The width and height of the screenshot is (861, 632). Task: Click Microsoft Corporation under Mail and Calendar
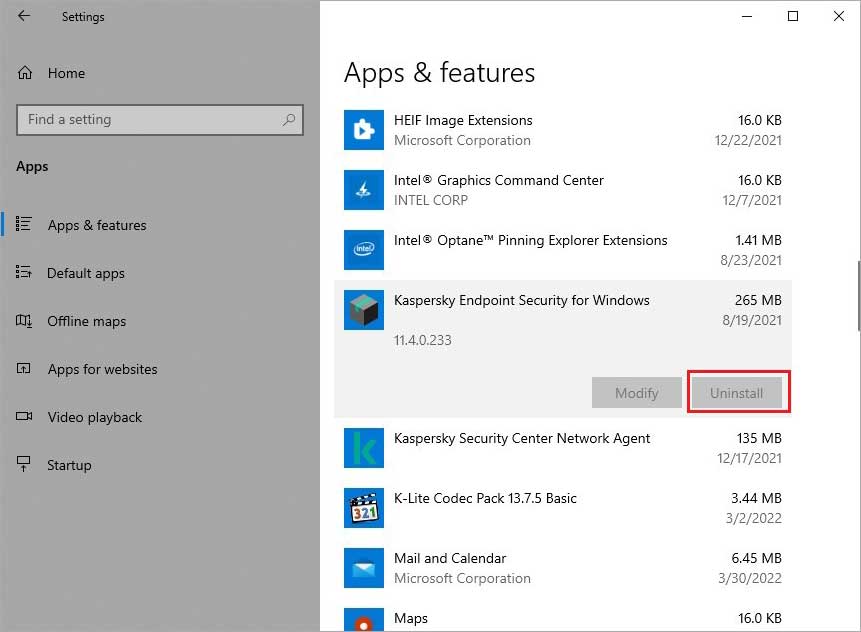click(x=462, y=578)
